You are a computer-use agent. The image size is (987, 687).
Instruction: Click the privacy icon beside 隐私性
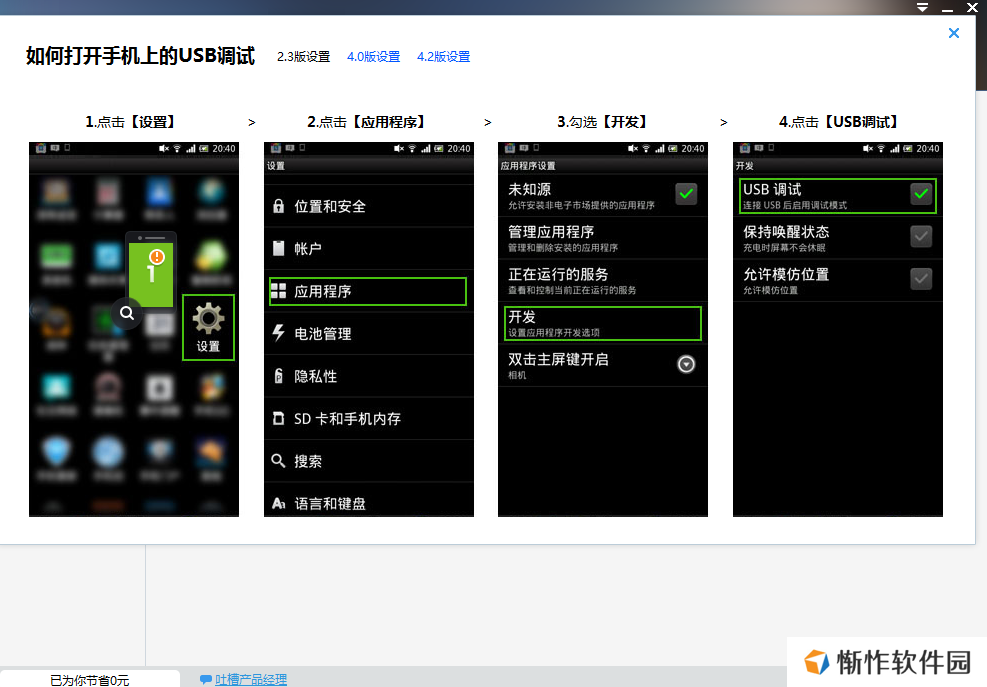point(278,376)
